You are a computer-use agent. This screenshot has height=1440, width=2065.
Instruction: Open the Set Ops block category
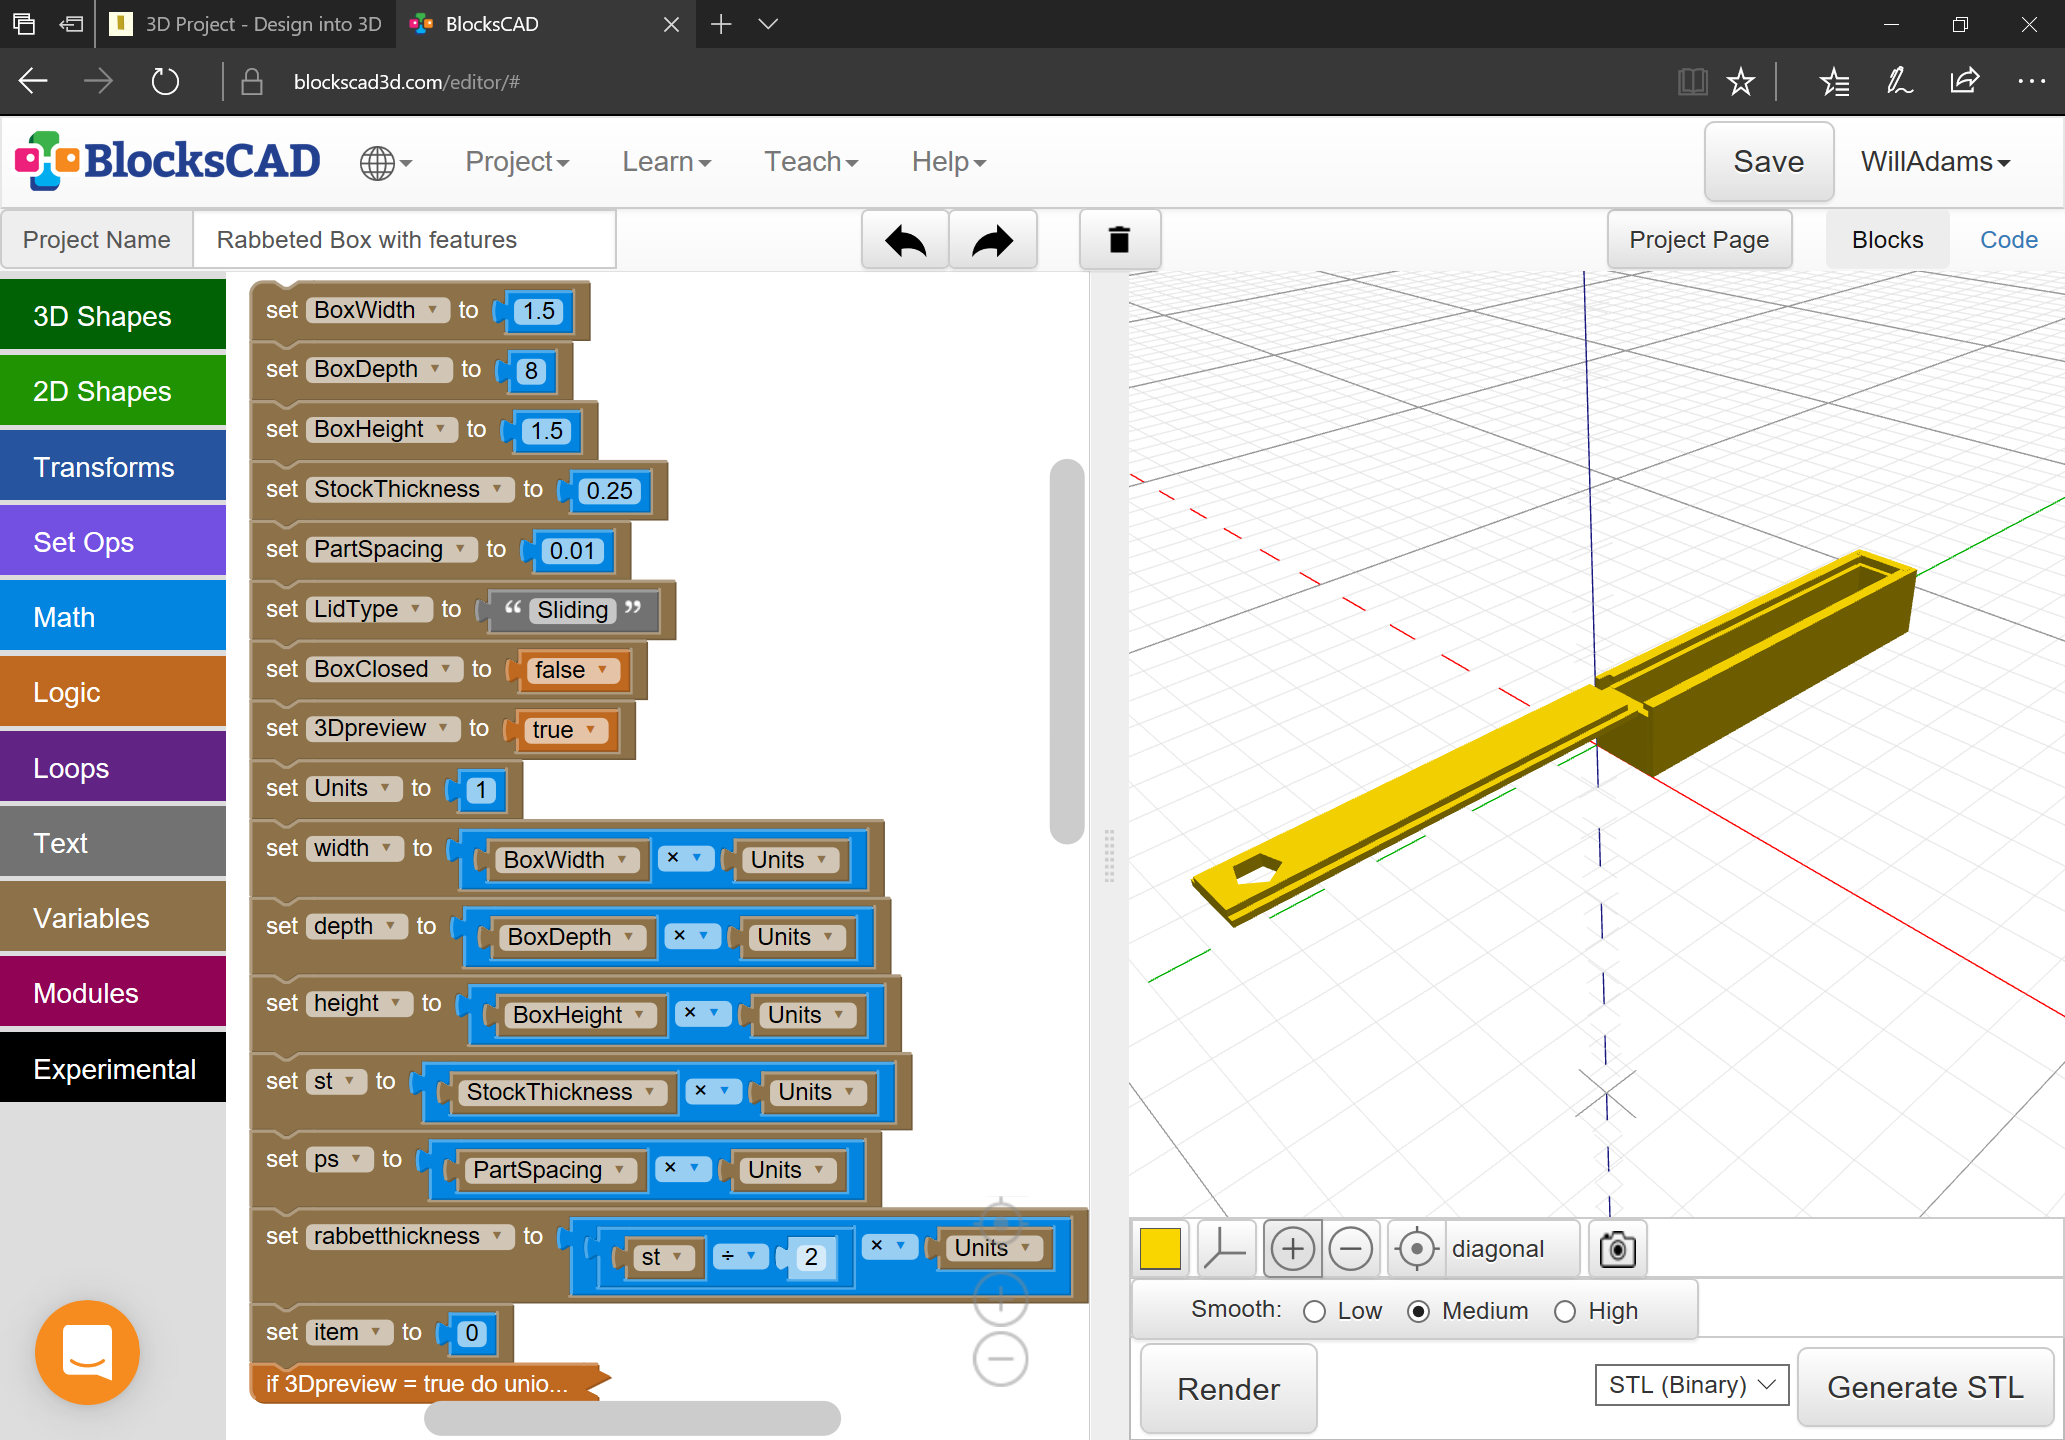[113, 542]
